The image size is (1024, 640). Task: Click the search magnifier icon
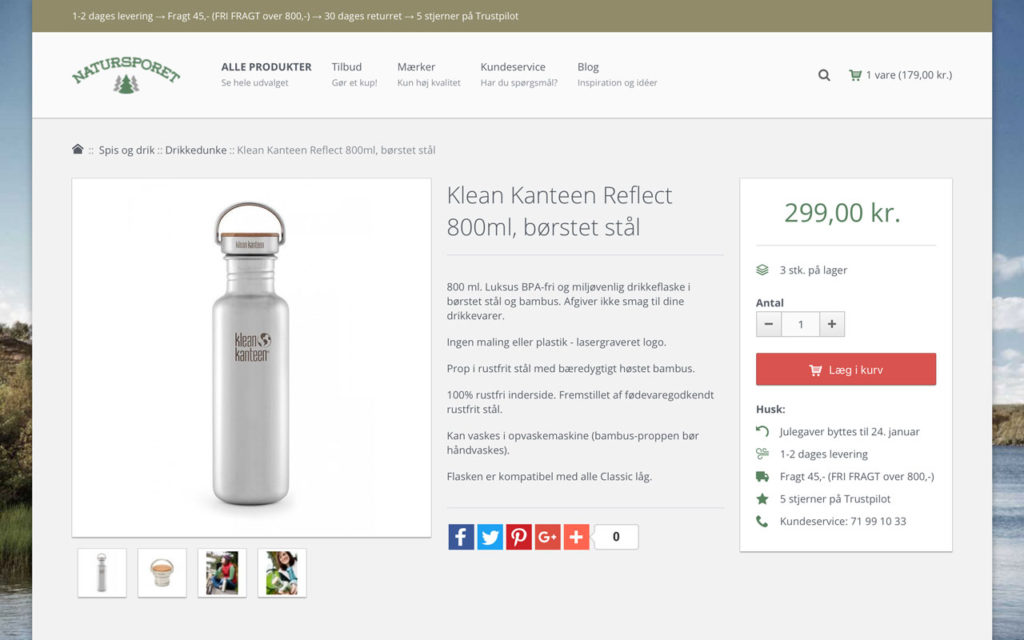coord(824,75)
